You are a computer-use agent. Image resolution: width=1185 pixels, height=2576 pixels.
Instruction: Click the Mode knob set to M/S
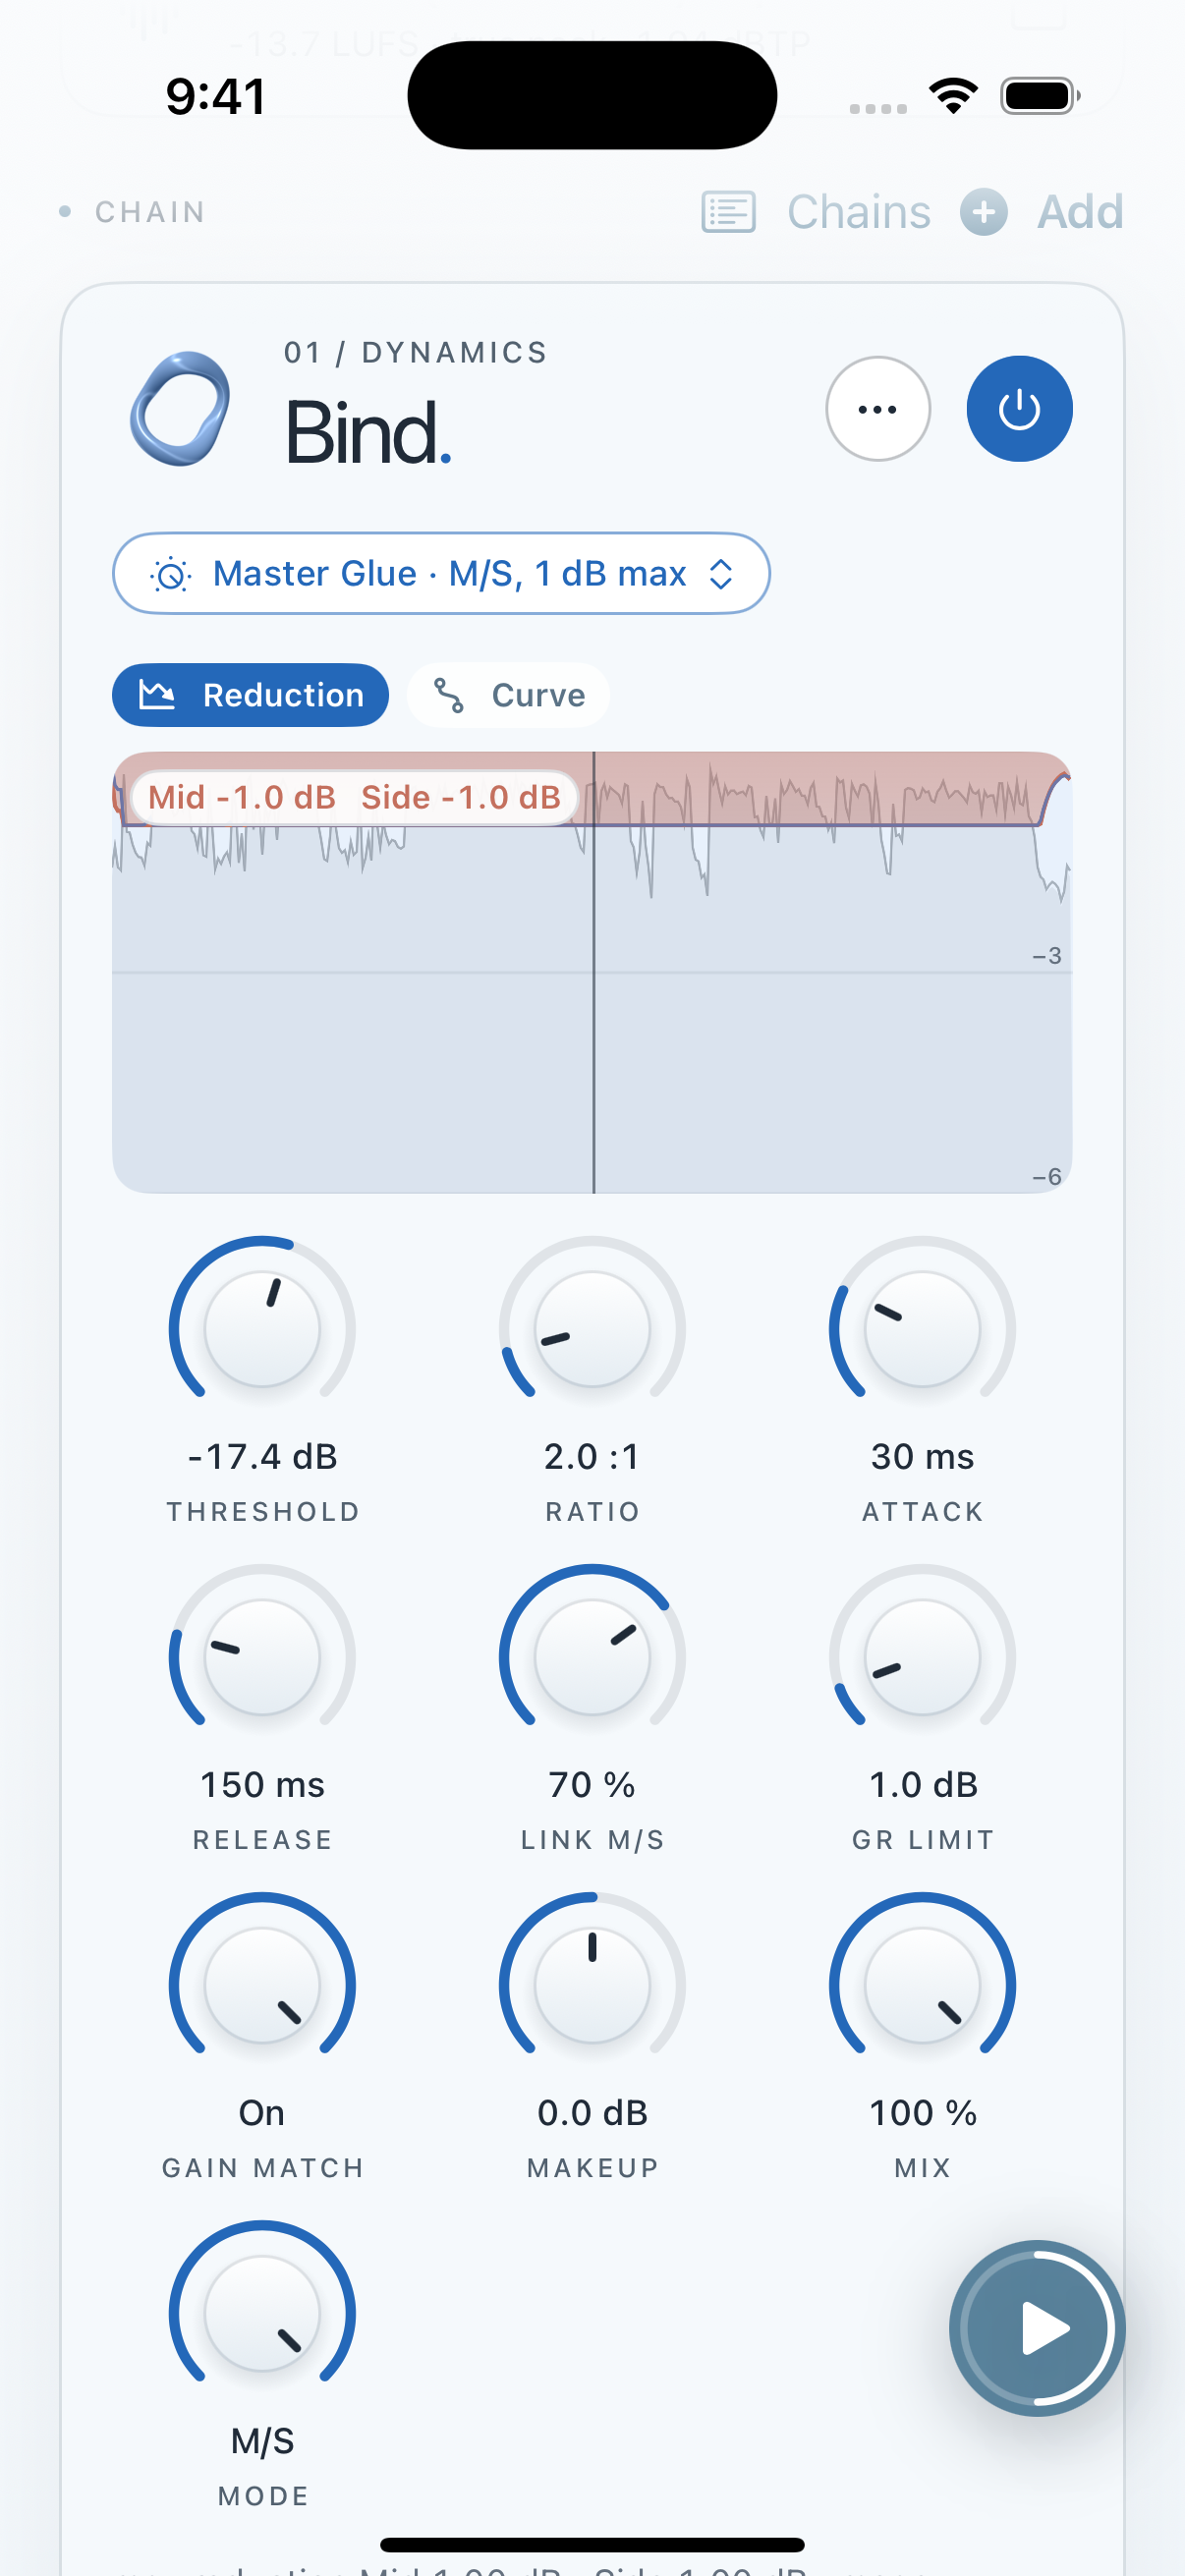(x=262, y=2313)
